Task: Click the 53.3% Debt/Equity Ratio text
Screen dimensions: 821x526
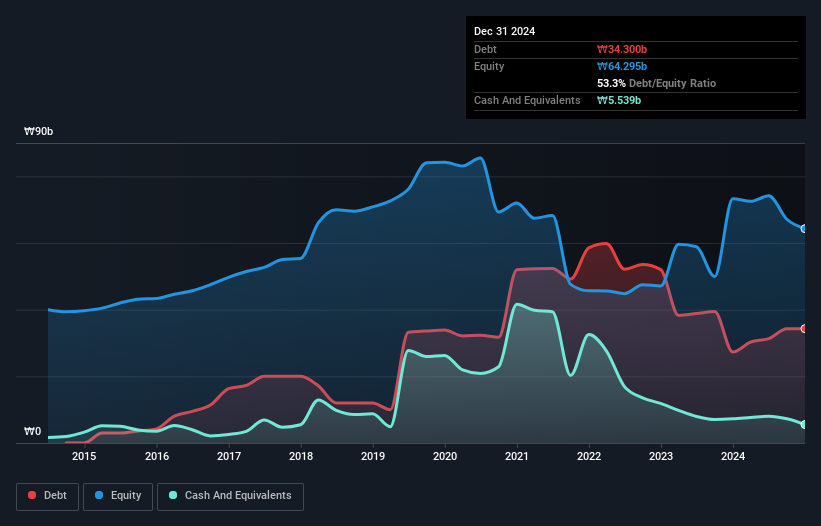Action: pos(657,83)
